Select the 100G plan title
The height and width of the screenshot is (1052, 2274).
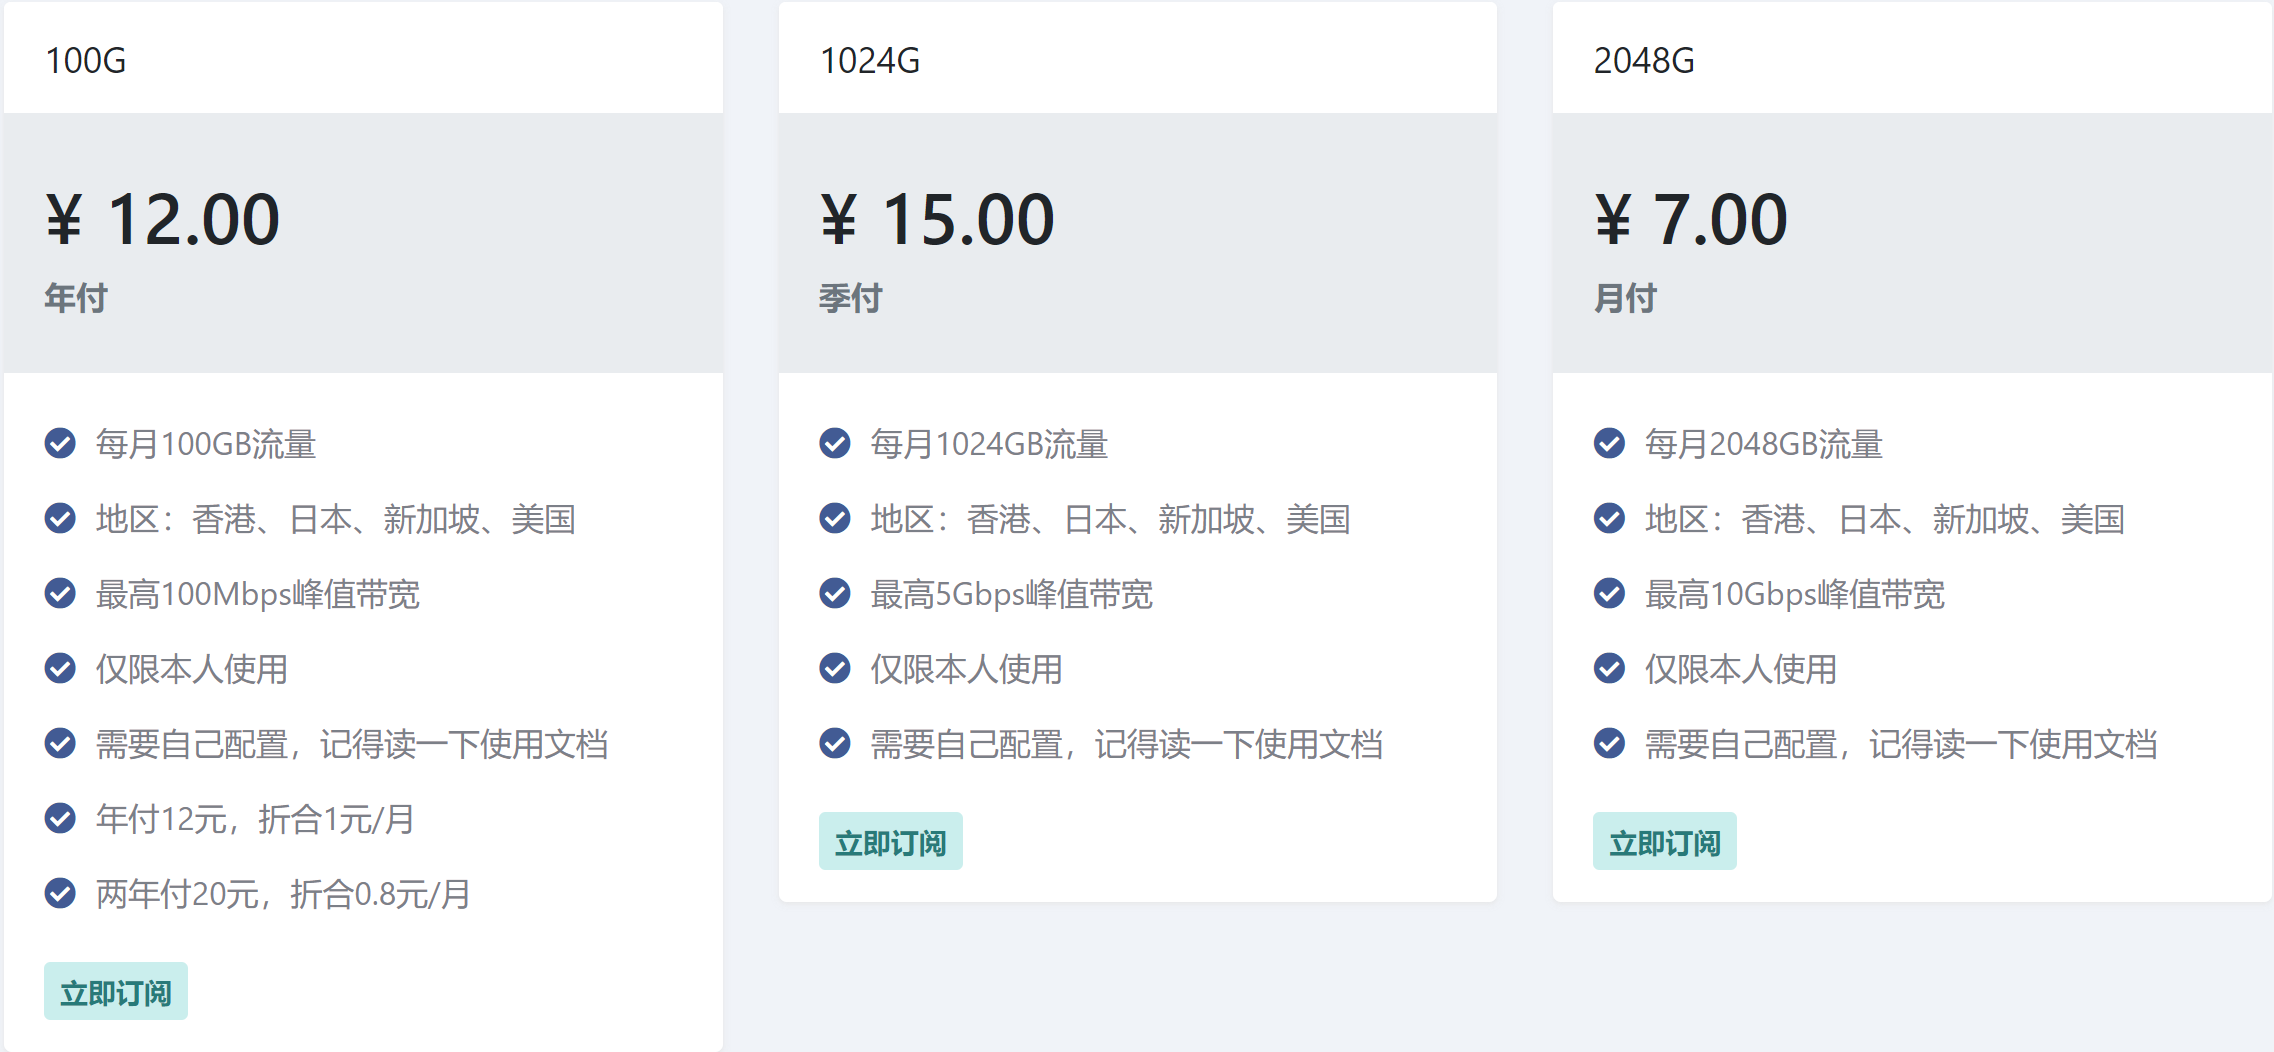[x=86, y=61]
